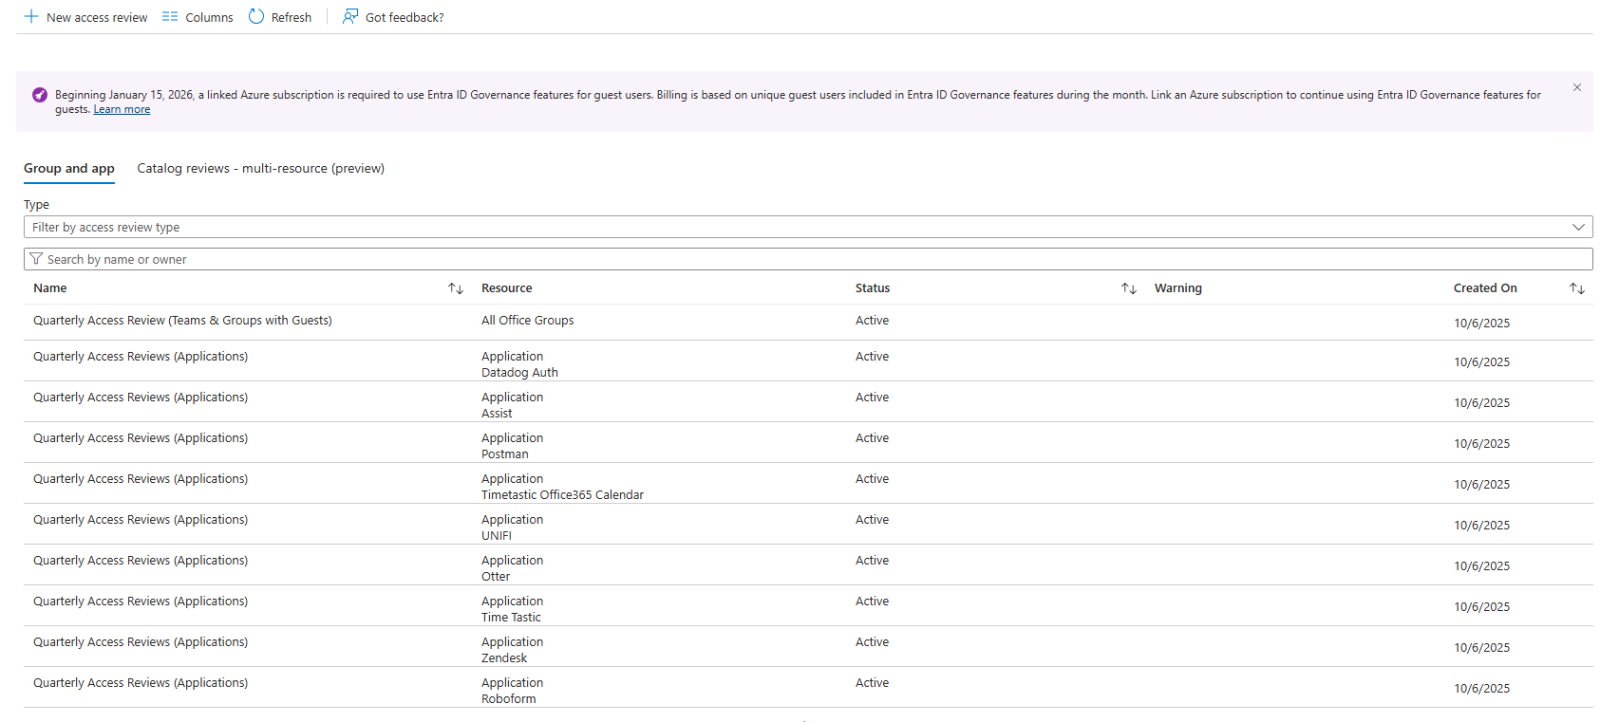
Task: Click the 10/6/2025 date in UNIFI row
Action: [x=1482, y=526]
